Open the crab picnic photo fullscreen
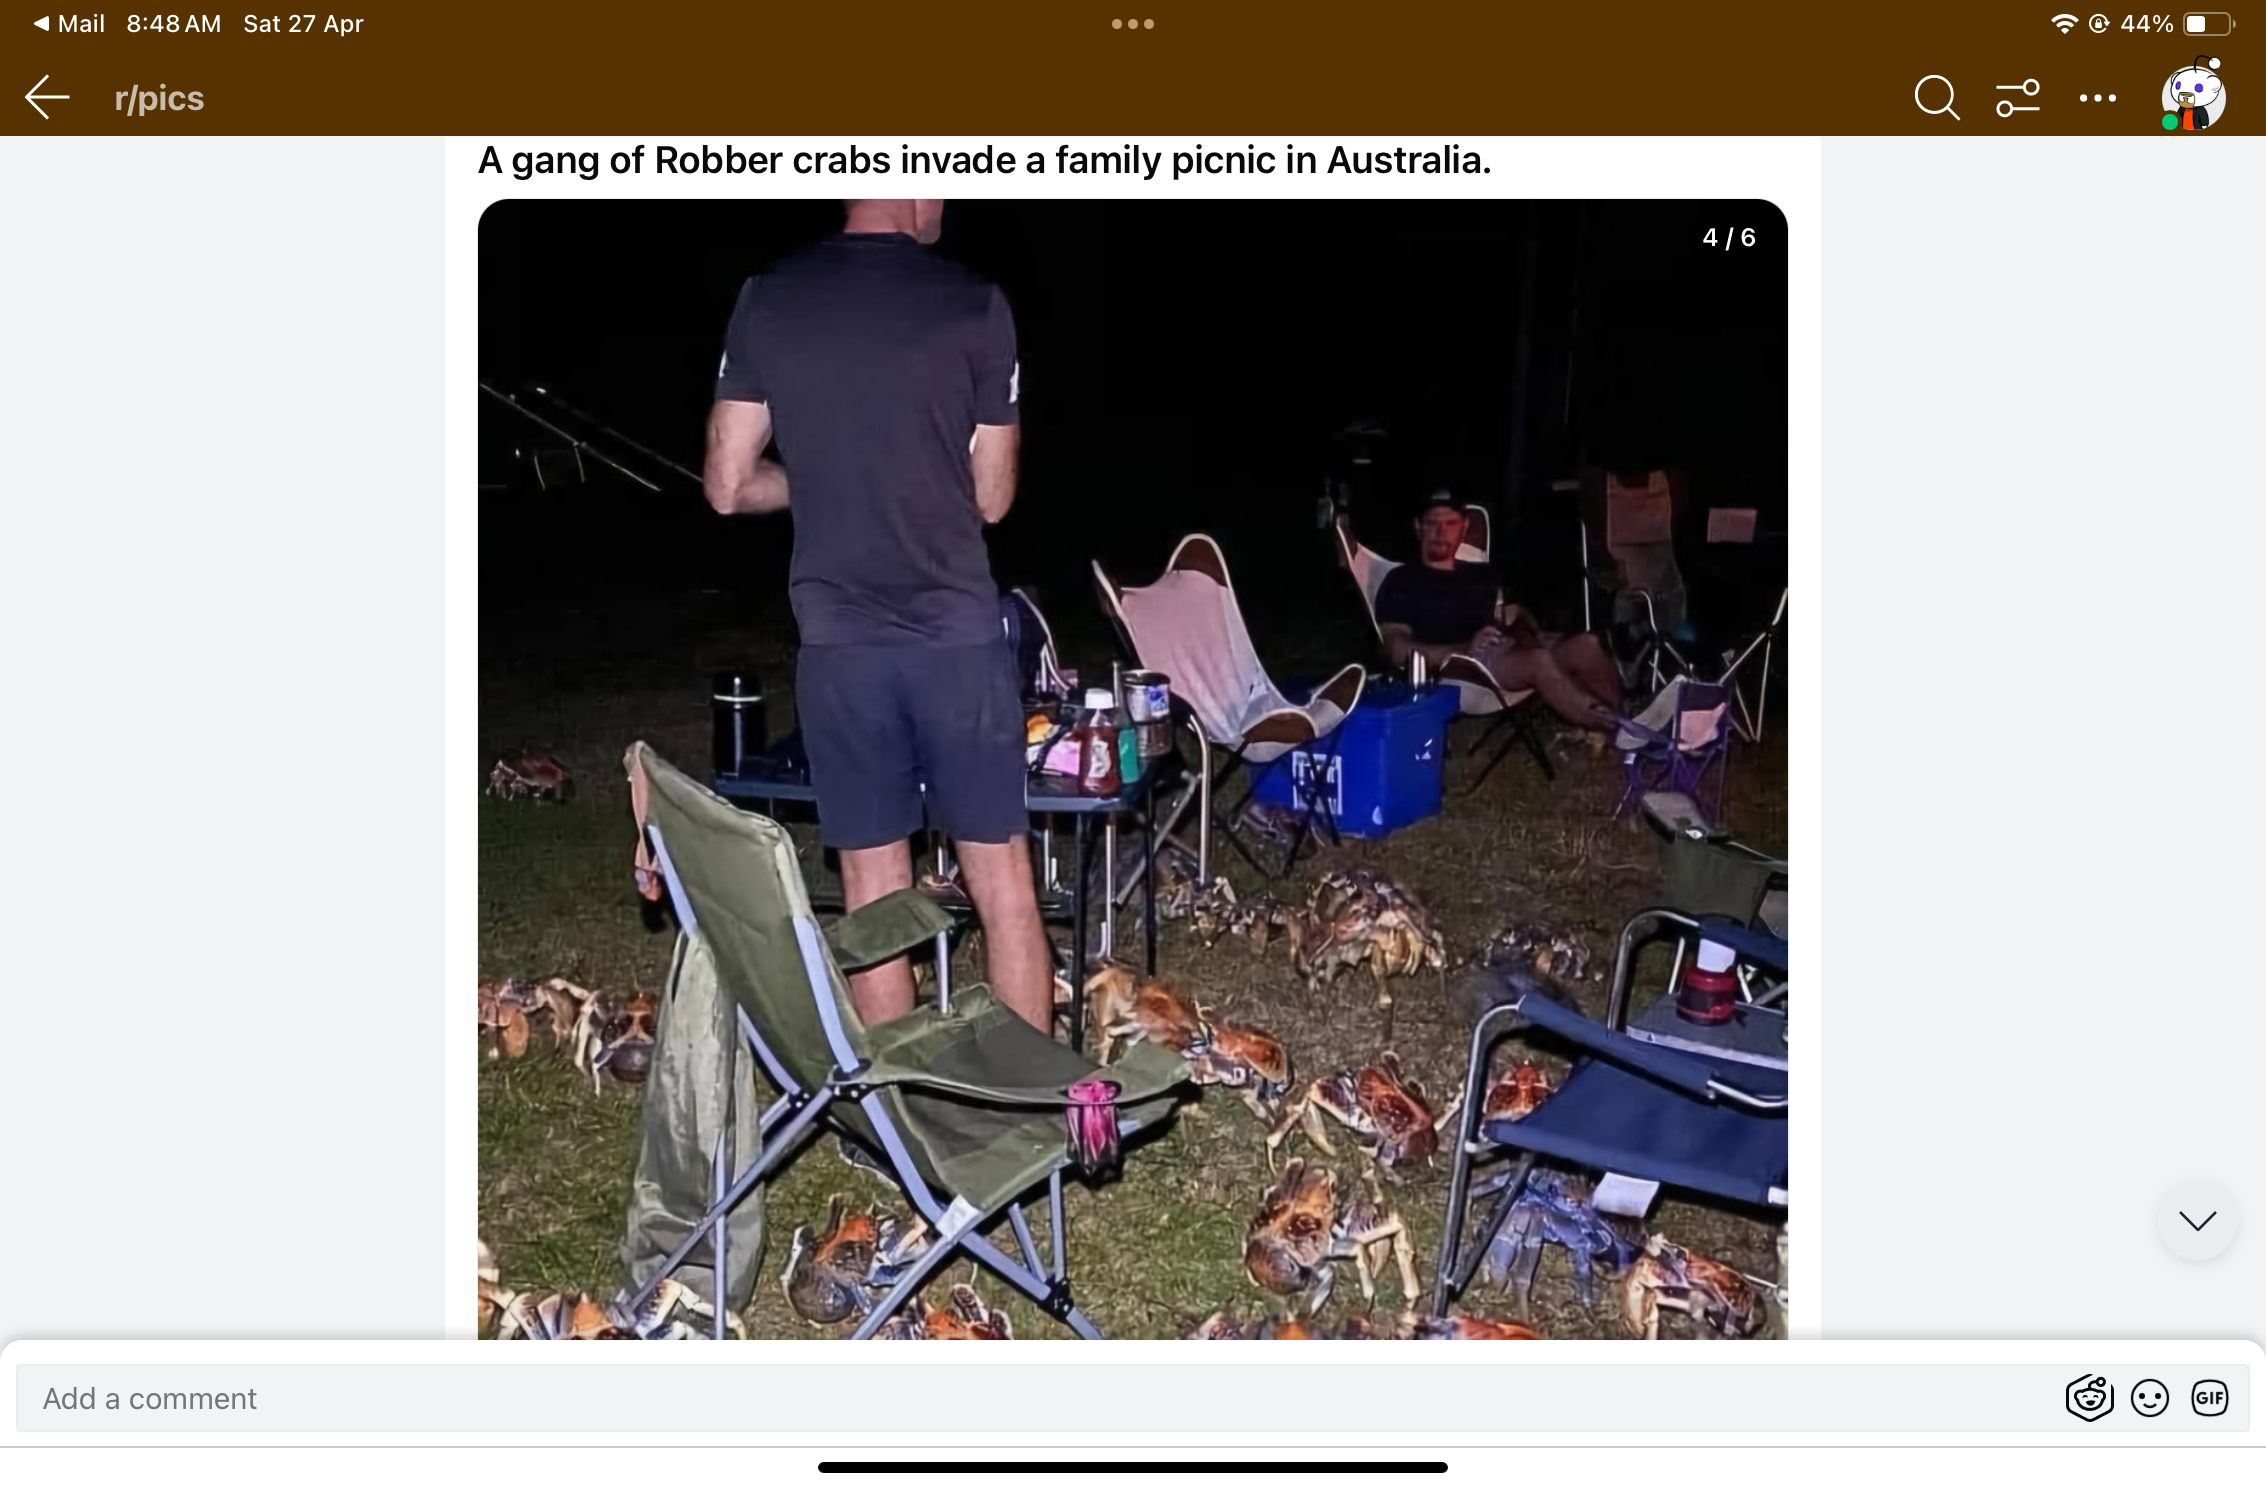Image resolution: width=2266 pixels, height=1488 pixels. point(1133,769)
